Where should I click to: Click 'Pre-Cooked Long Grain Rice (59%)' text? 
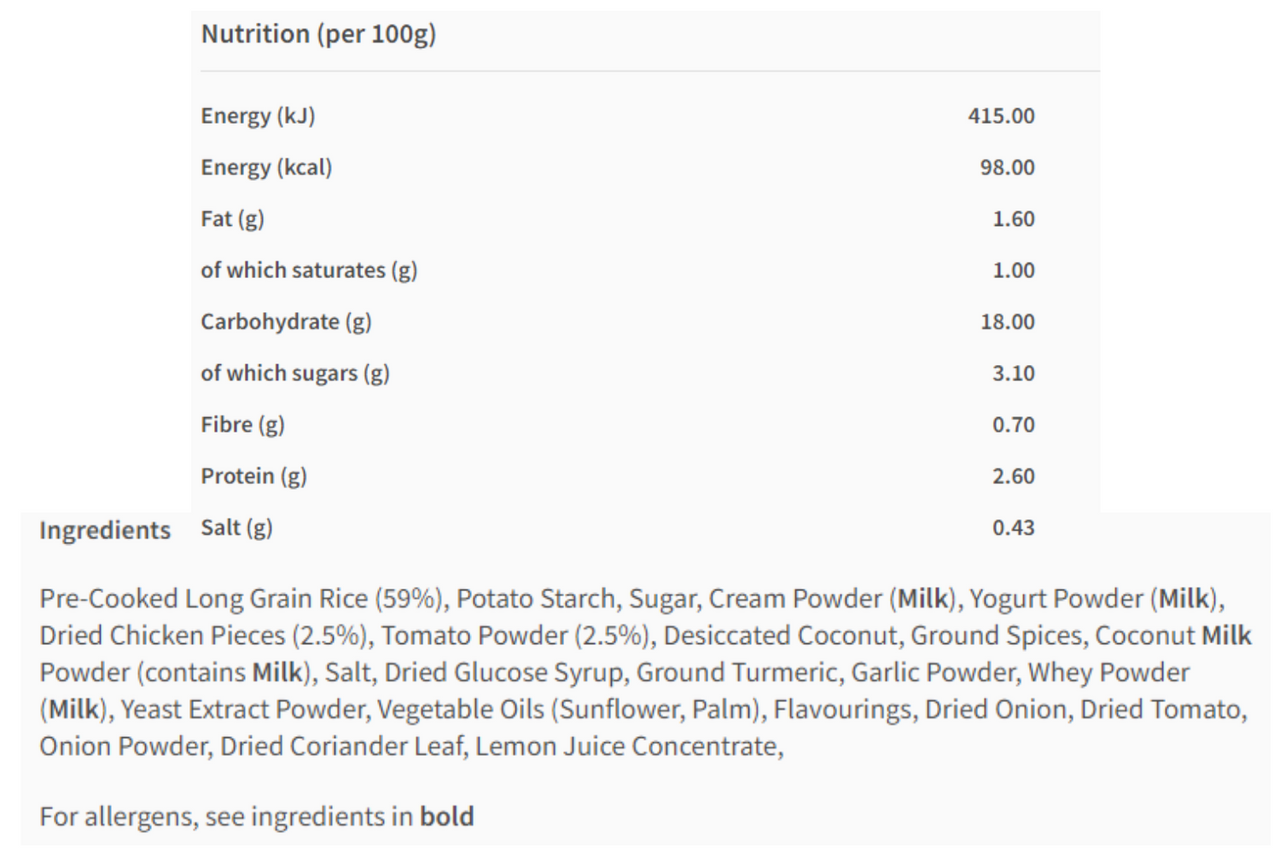pyautogui.click(x=241, y=600)
